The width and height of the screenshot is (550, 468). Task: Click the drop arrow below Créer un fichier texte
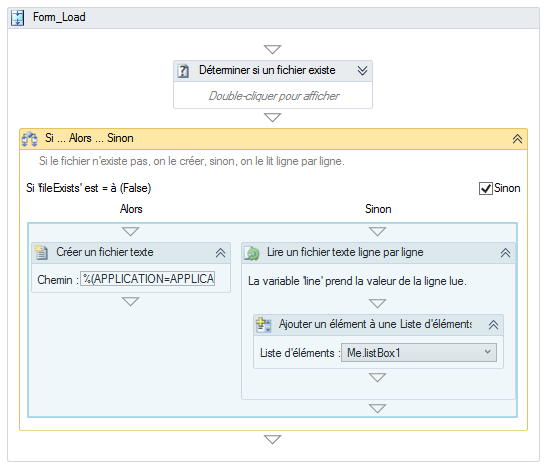pyautogui.click(x=130, y=302)
